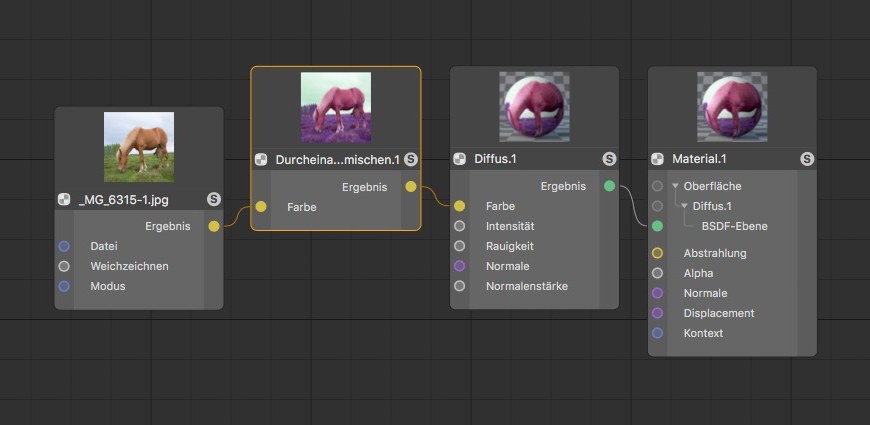Click the Oberfläche group port on Material.1
This screenshot has width=870, height=425.
point(657,186)
